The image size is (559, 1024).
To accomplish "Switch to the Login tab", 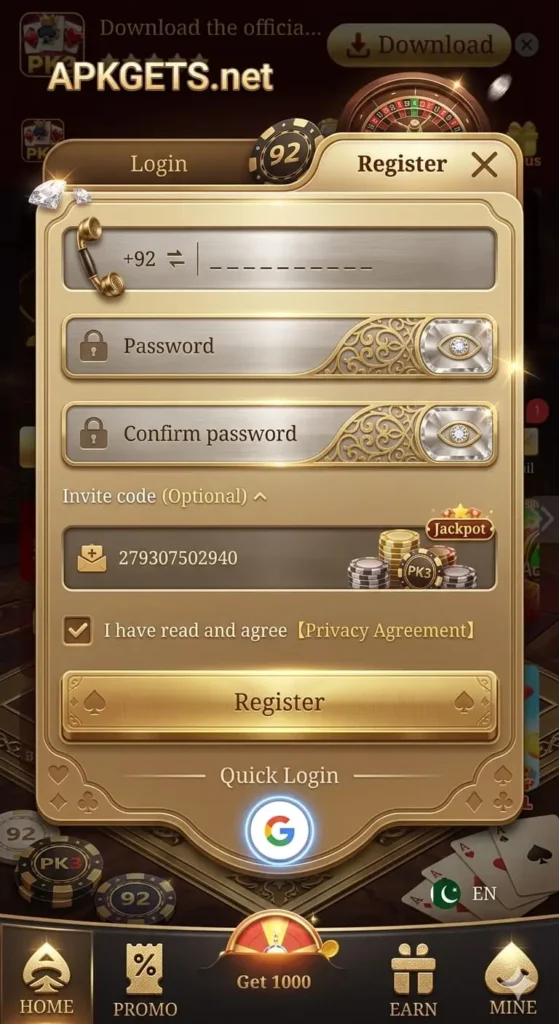I will 159,164.
